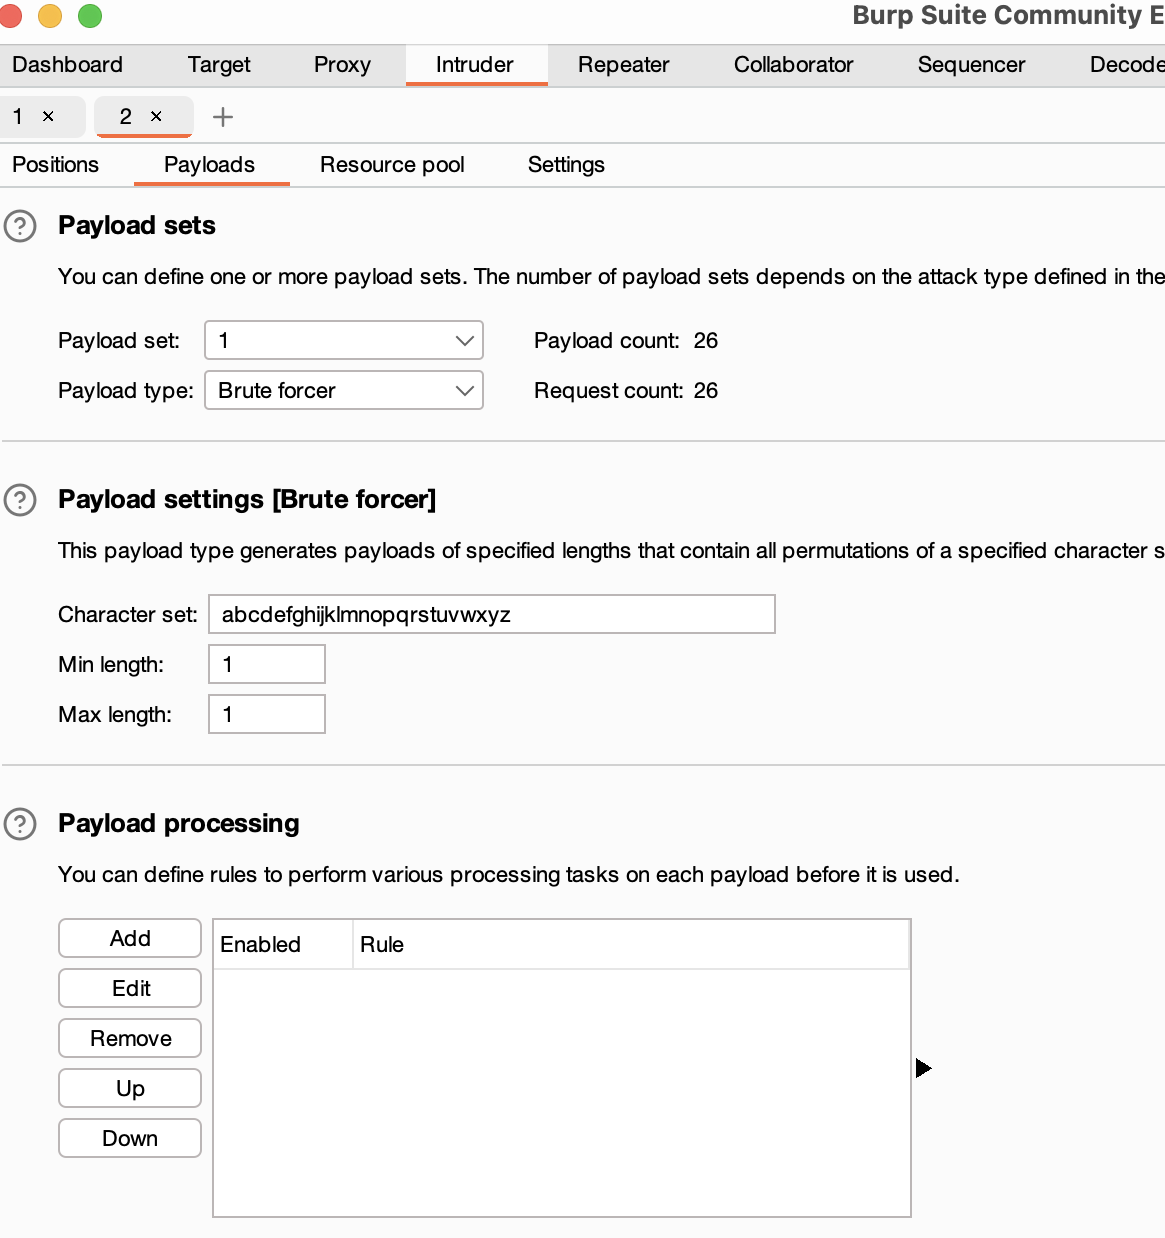Switch to the Dashboard tab
Image resolution: width=1165 pixels, height=1238 pixels.
point(67,65)
